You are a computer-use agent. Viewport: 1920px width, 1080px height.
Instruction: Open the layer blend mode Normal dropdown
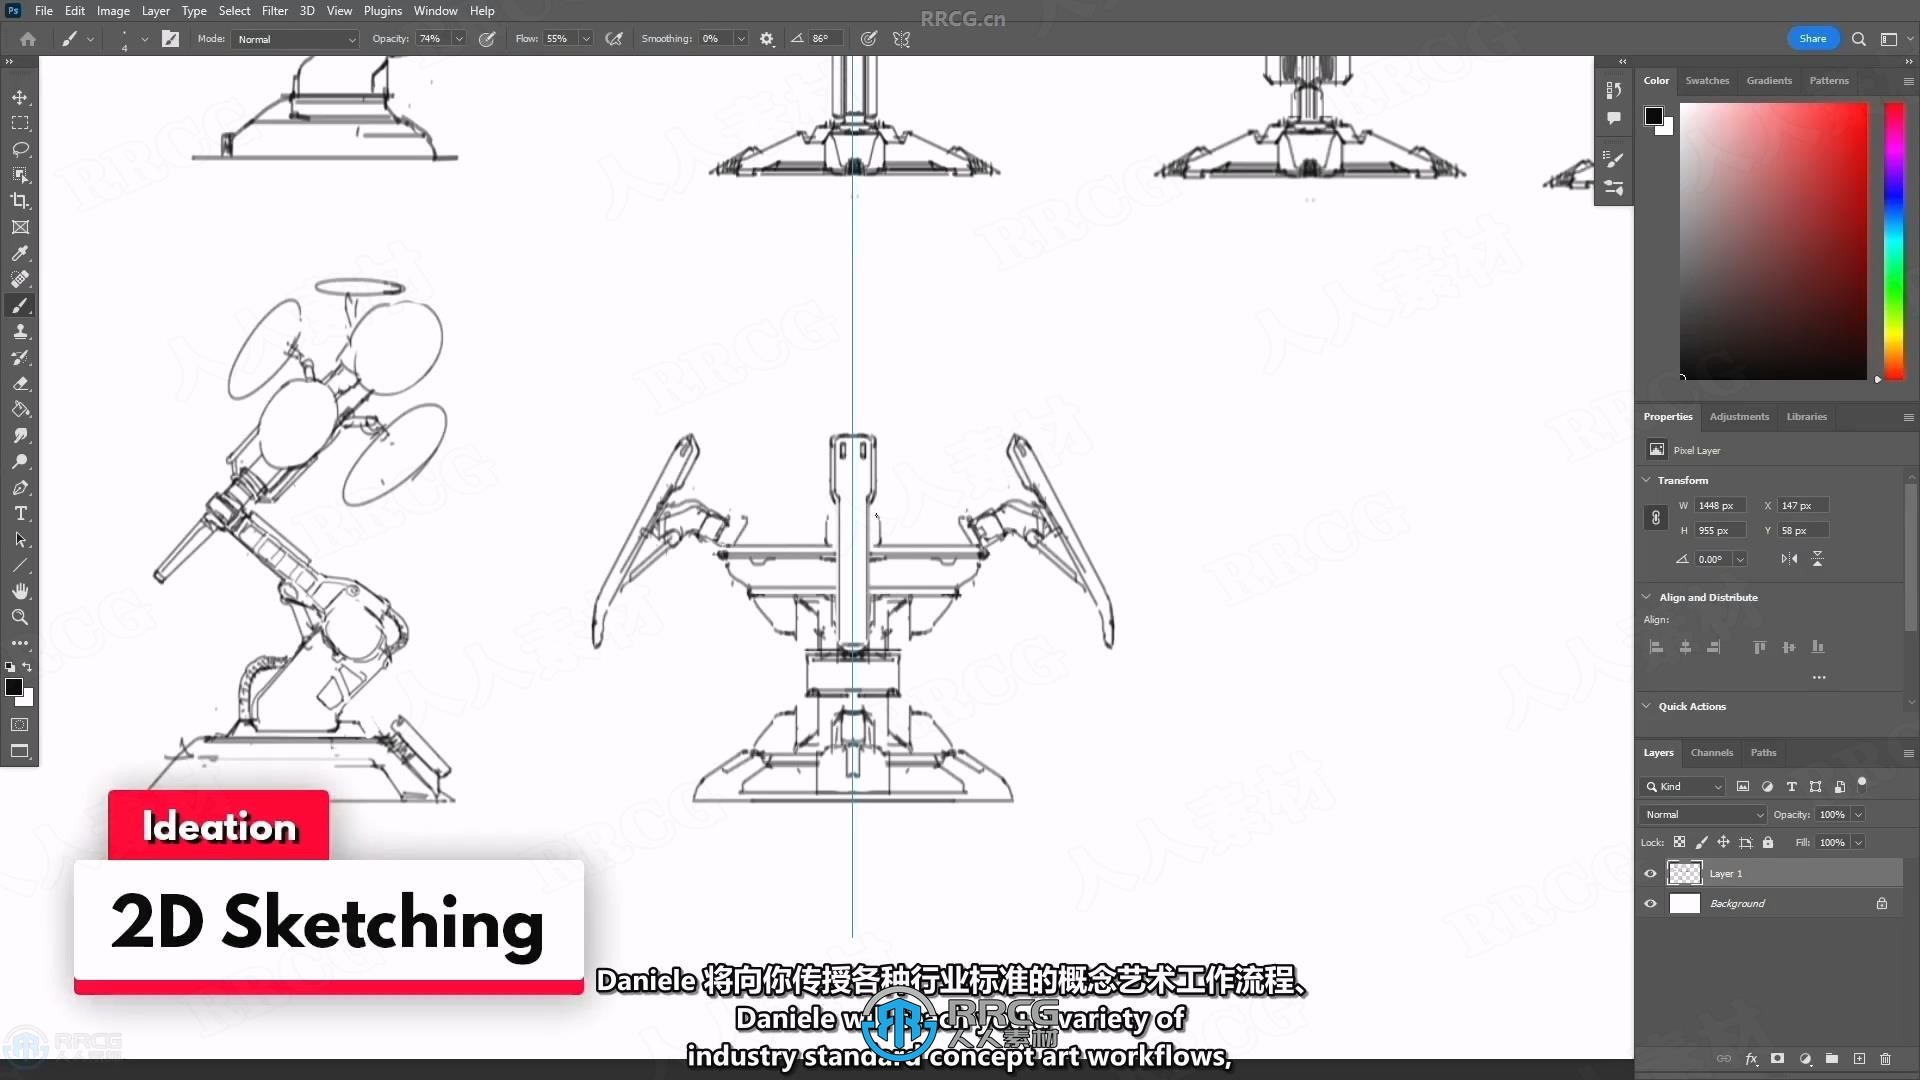point(1703,814)
